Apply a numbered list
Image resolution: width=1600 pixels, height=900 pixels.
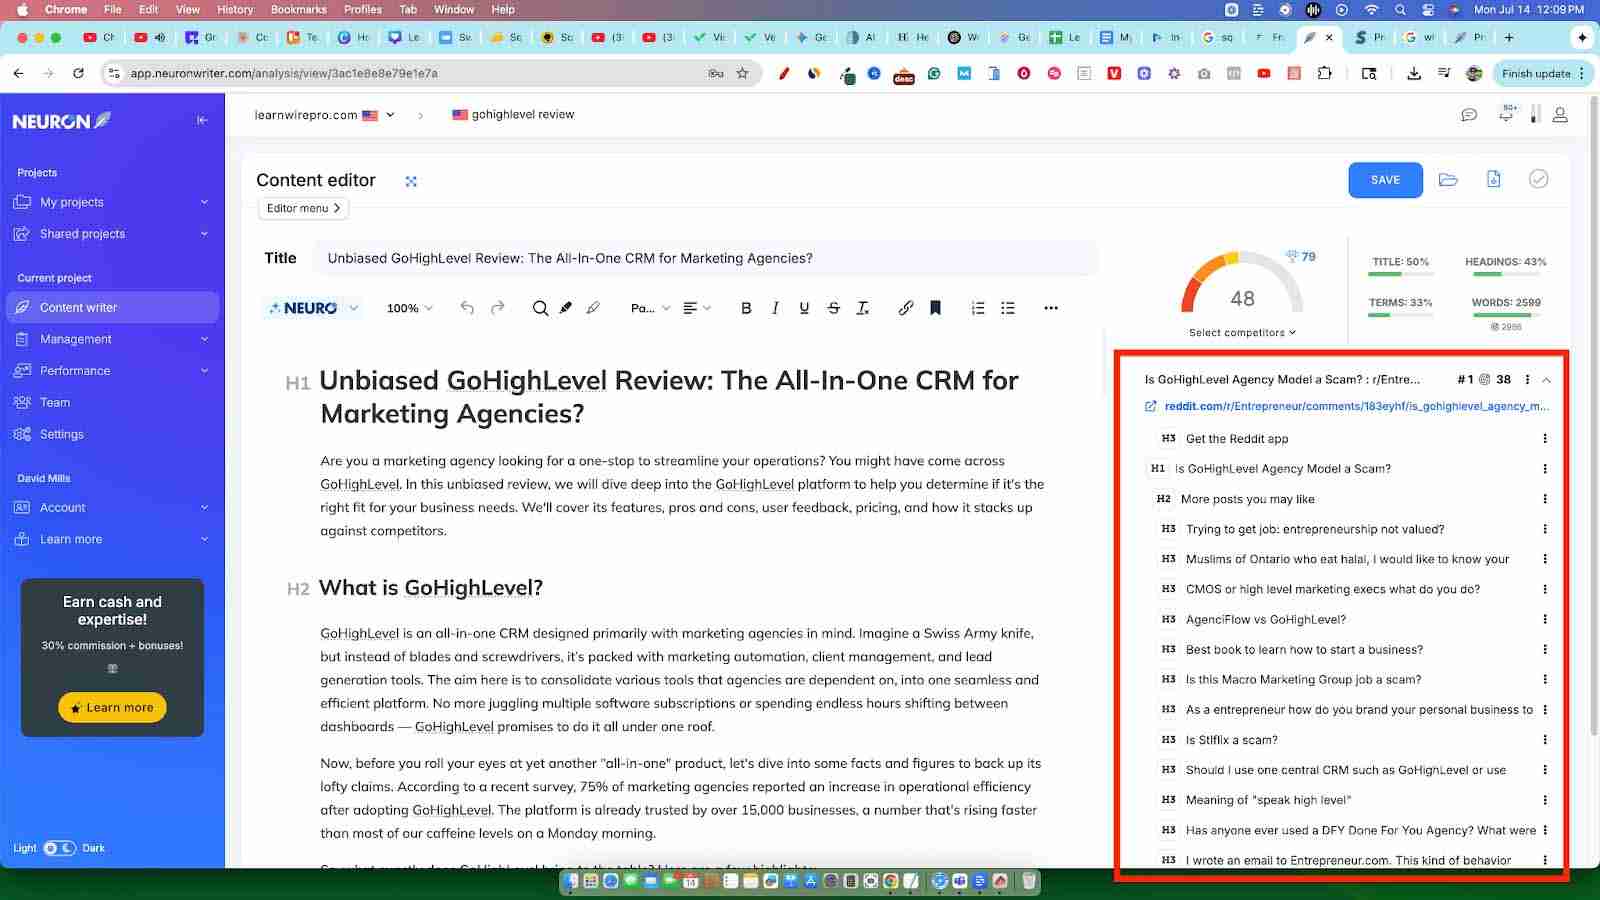click(977, 308)
